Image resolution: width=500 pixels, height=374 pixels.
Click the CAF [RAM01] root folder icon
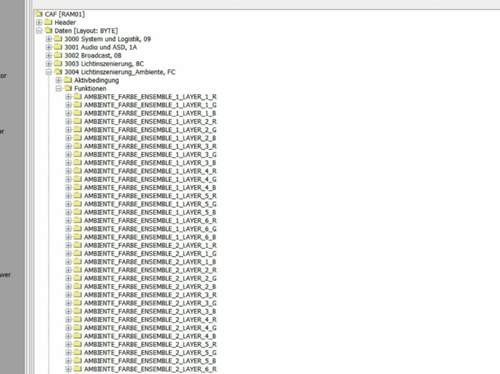click(39, 14)
